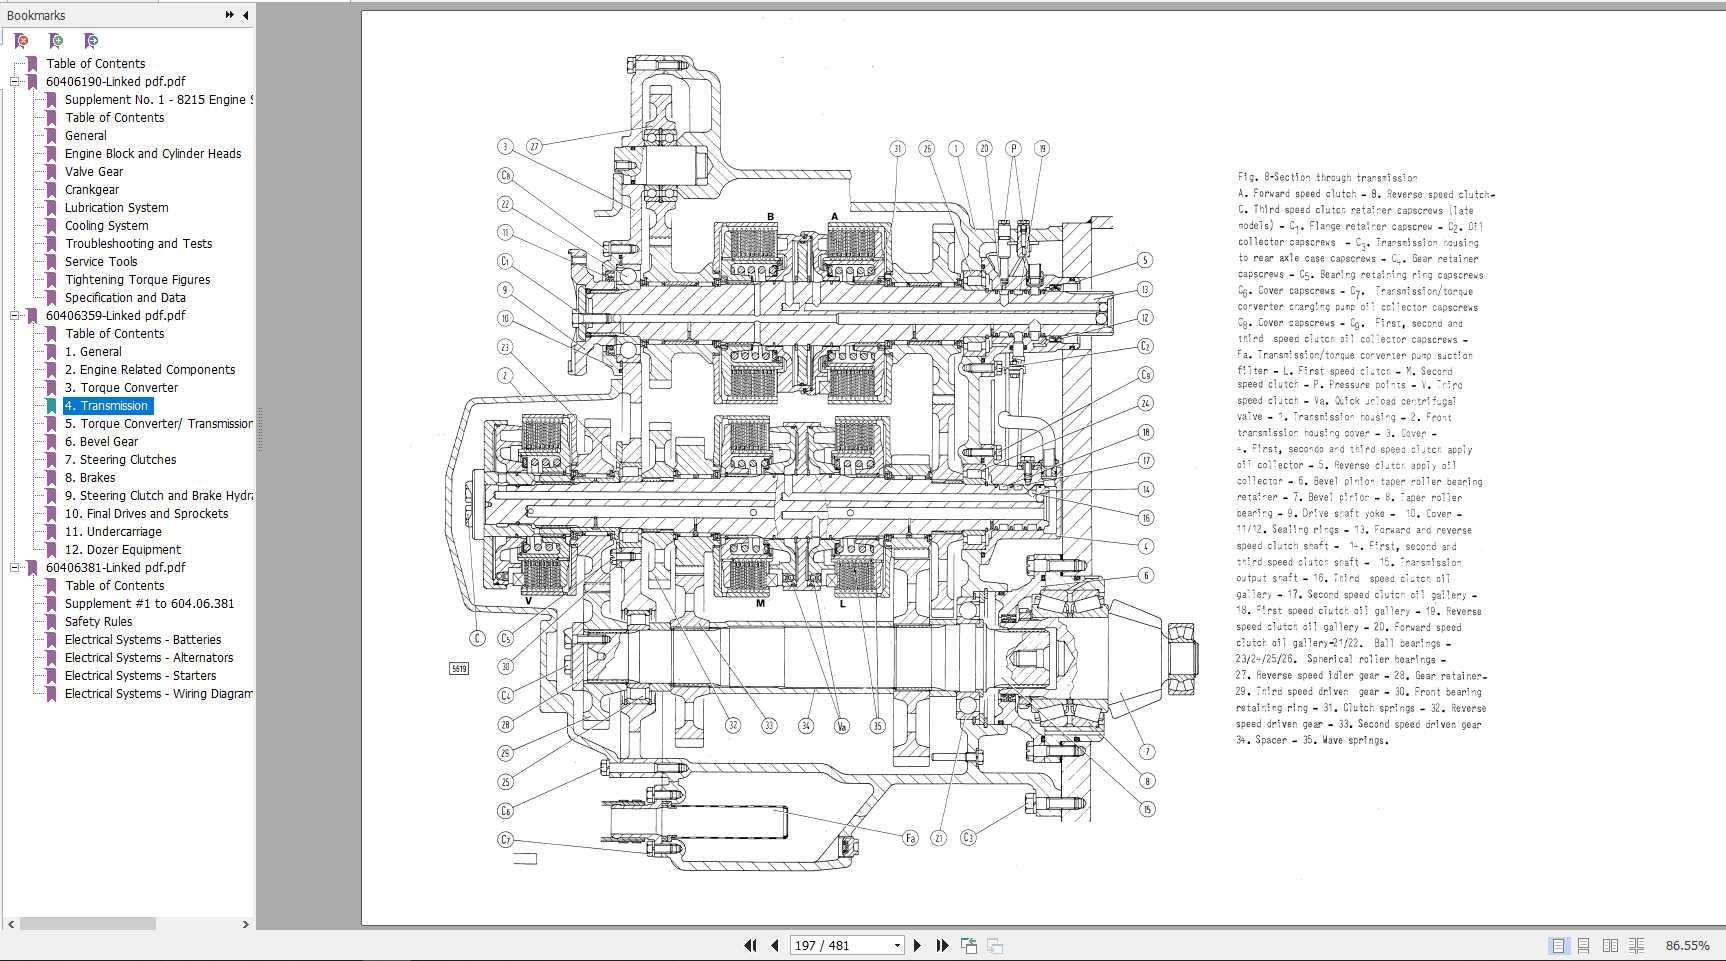Switch to continuous page view
Viewport: 1726px width, 961px height.
[x=1583, y=945]
